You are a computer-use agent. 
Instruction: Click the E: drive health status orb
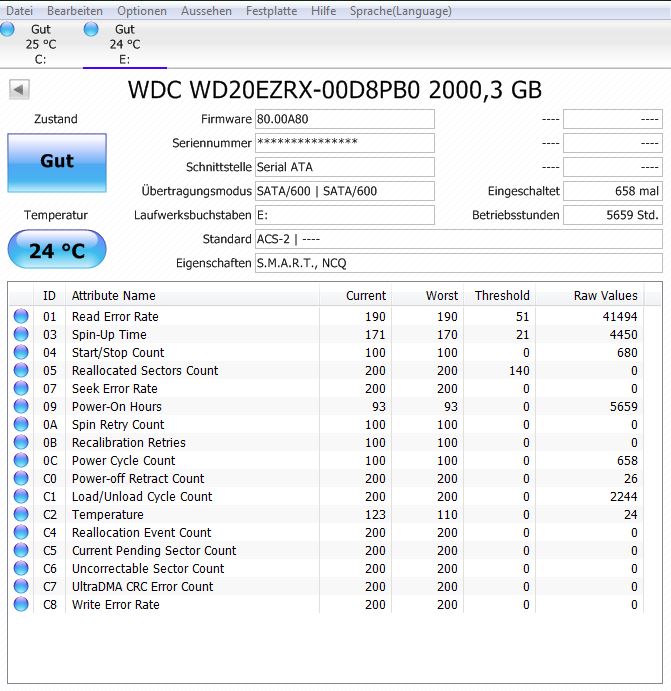(91, 29)
